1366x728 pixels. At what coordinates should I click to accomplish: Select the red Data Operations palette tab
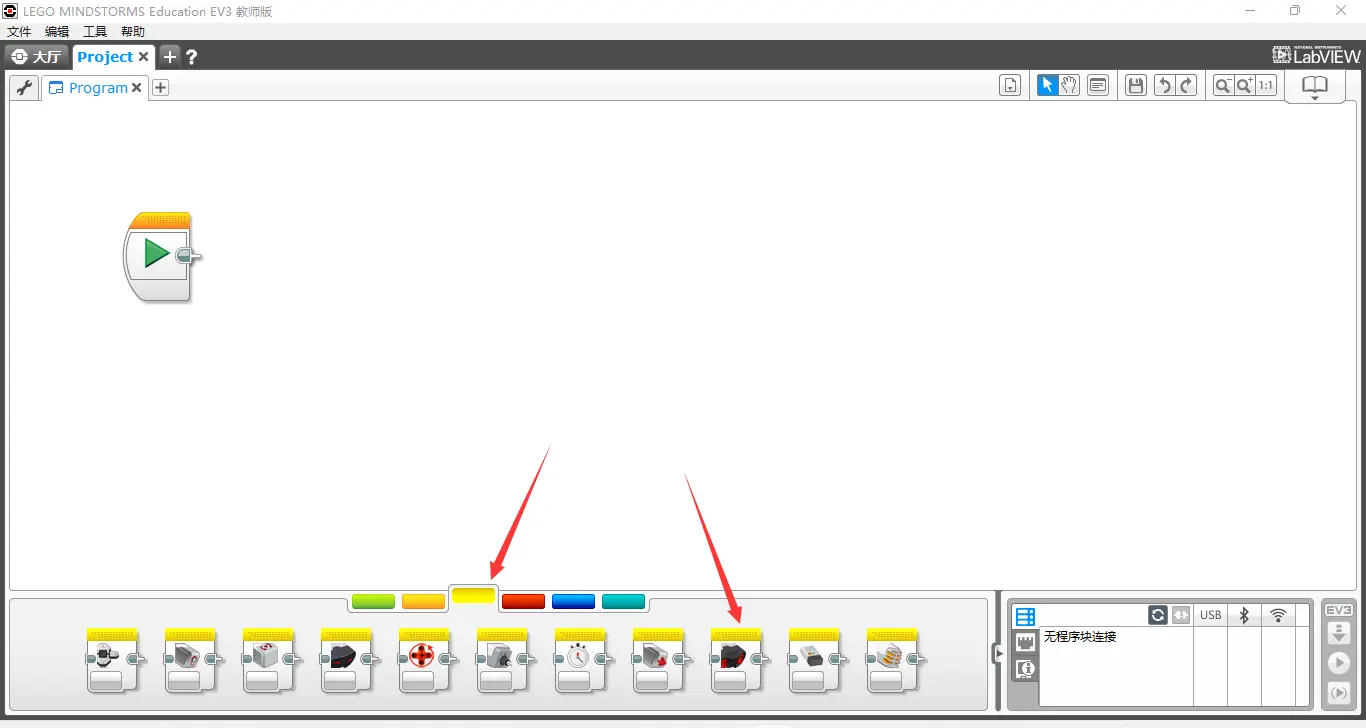(523, 601)
